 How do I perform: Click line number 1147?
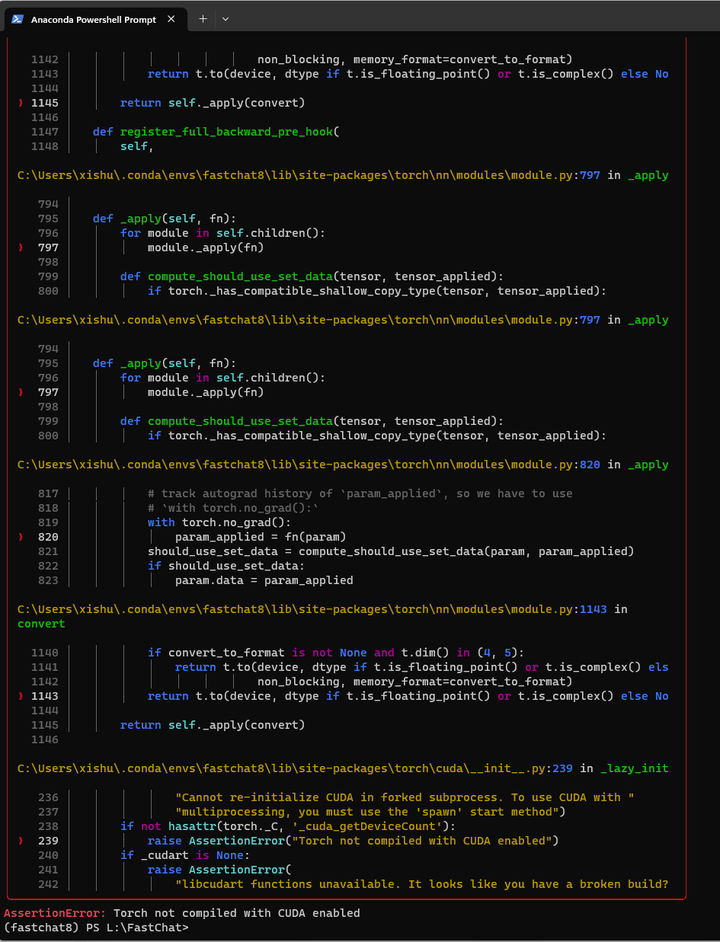(x=45, y=132)
